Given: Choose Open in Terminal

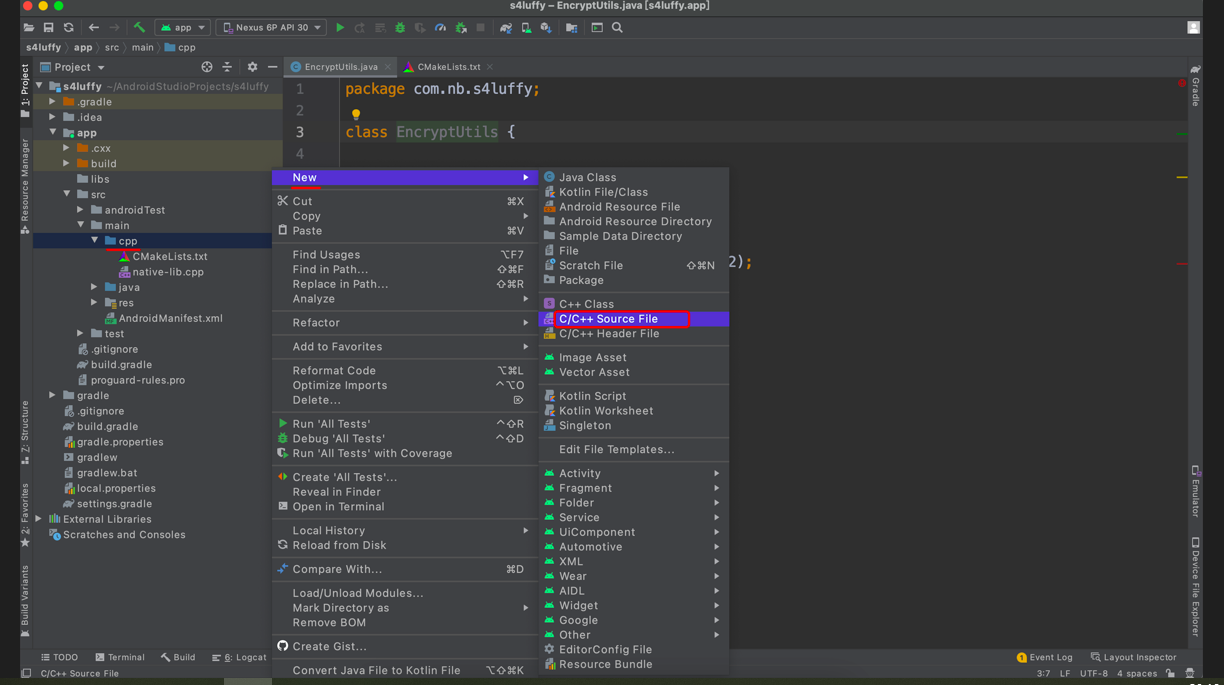Looking at the screenshot, I should pyautogui.click(x=404, y=507).
